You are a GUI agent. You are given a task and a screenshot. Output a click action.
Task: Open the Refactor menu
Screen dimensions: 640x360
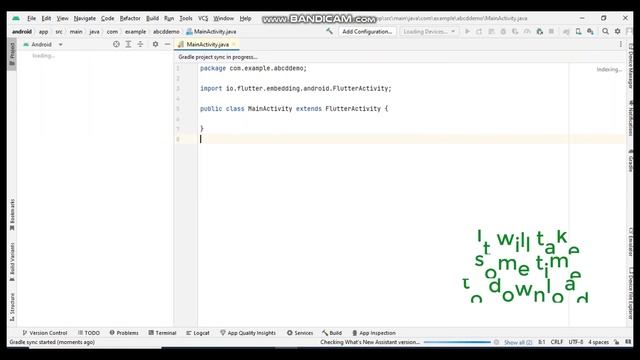(x=130, y=18)
